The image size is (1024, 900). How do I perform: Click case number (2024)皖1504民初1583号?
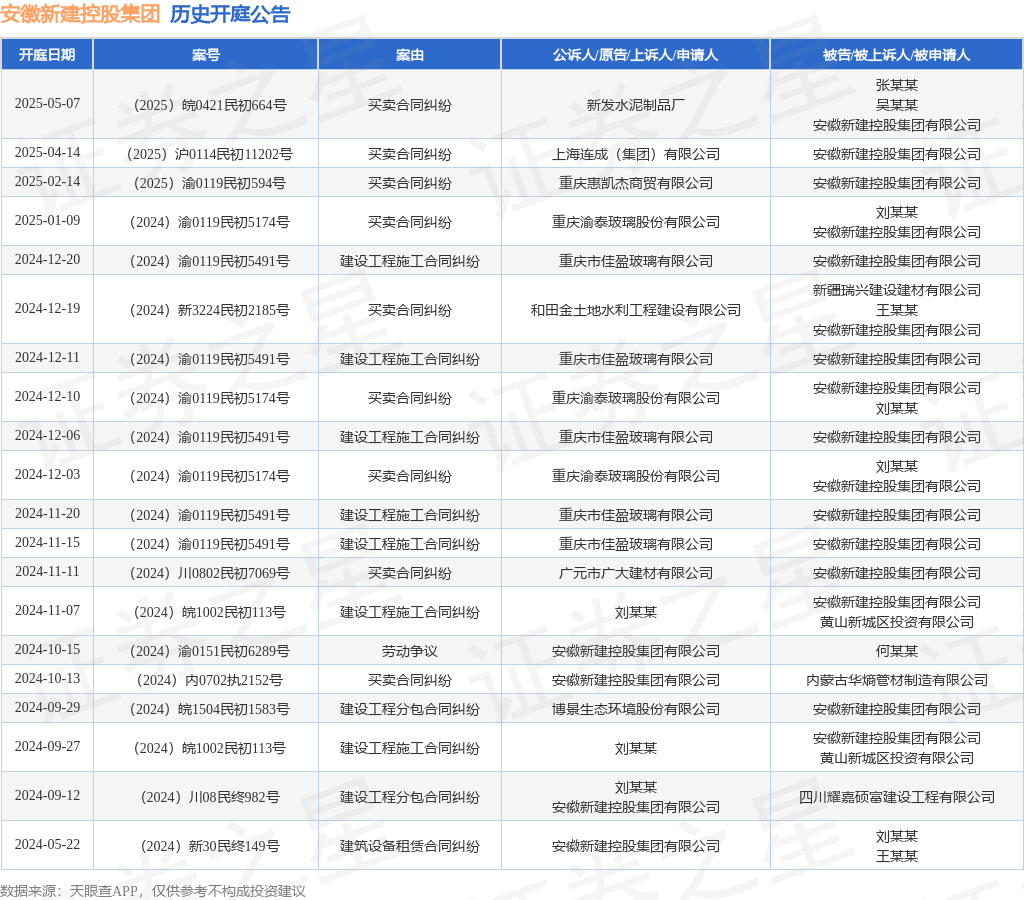pyautogui.click(x=210, y=709)
